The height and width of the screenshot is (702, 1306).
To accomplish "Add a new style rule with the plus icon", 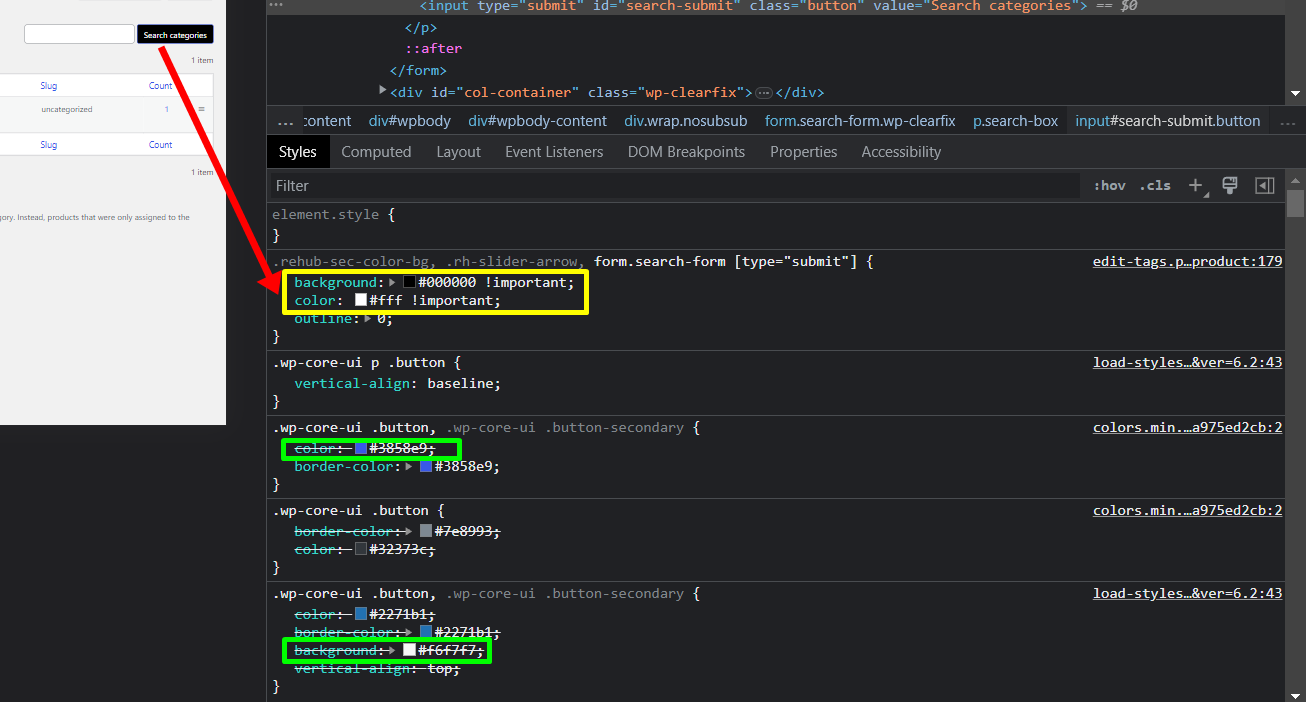I will click(1195, 185).
